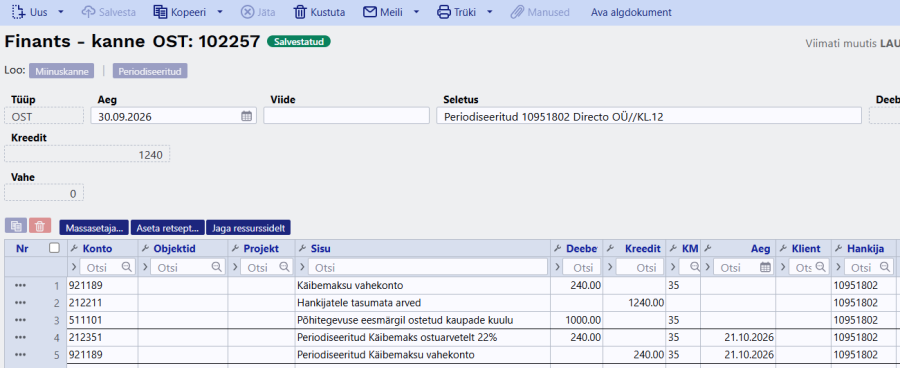Click the Sisu Otsi search field
The width and height of the screenshot is (900, 368).
(428, 267)
